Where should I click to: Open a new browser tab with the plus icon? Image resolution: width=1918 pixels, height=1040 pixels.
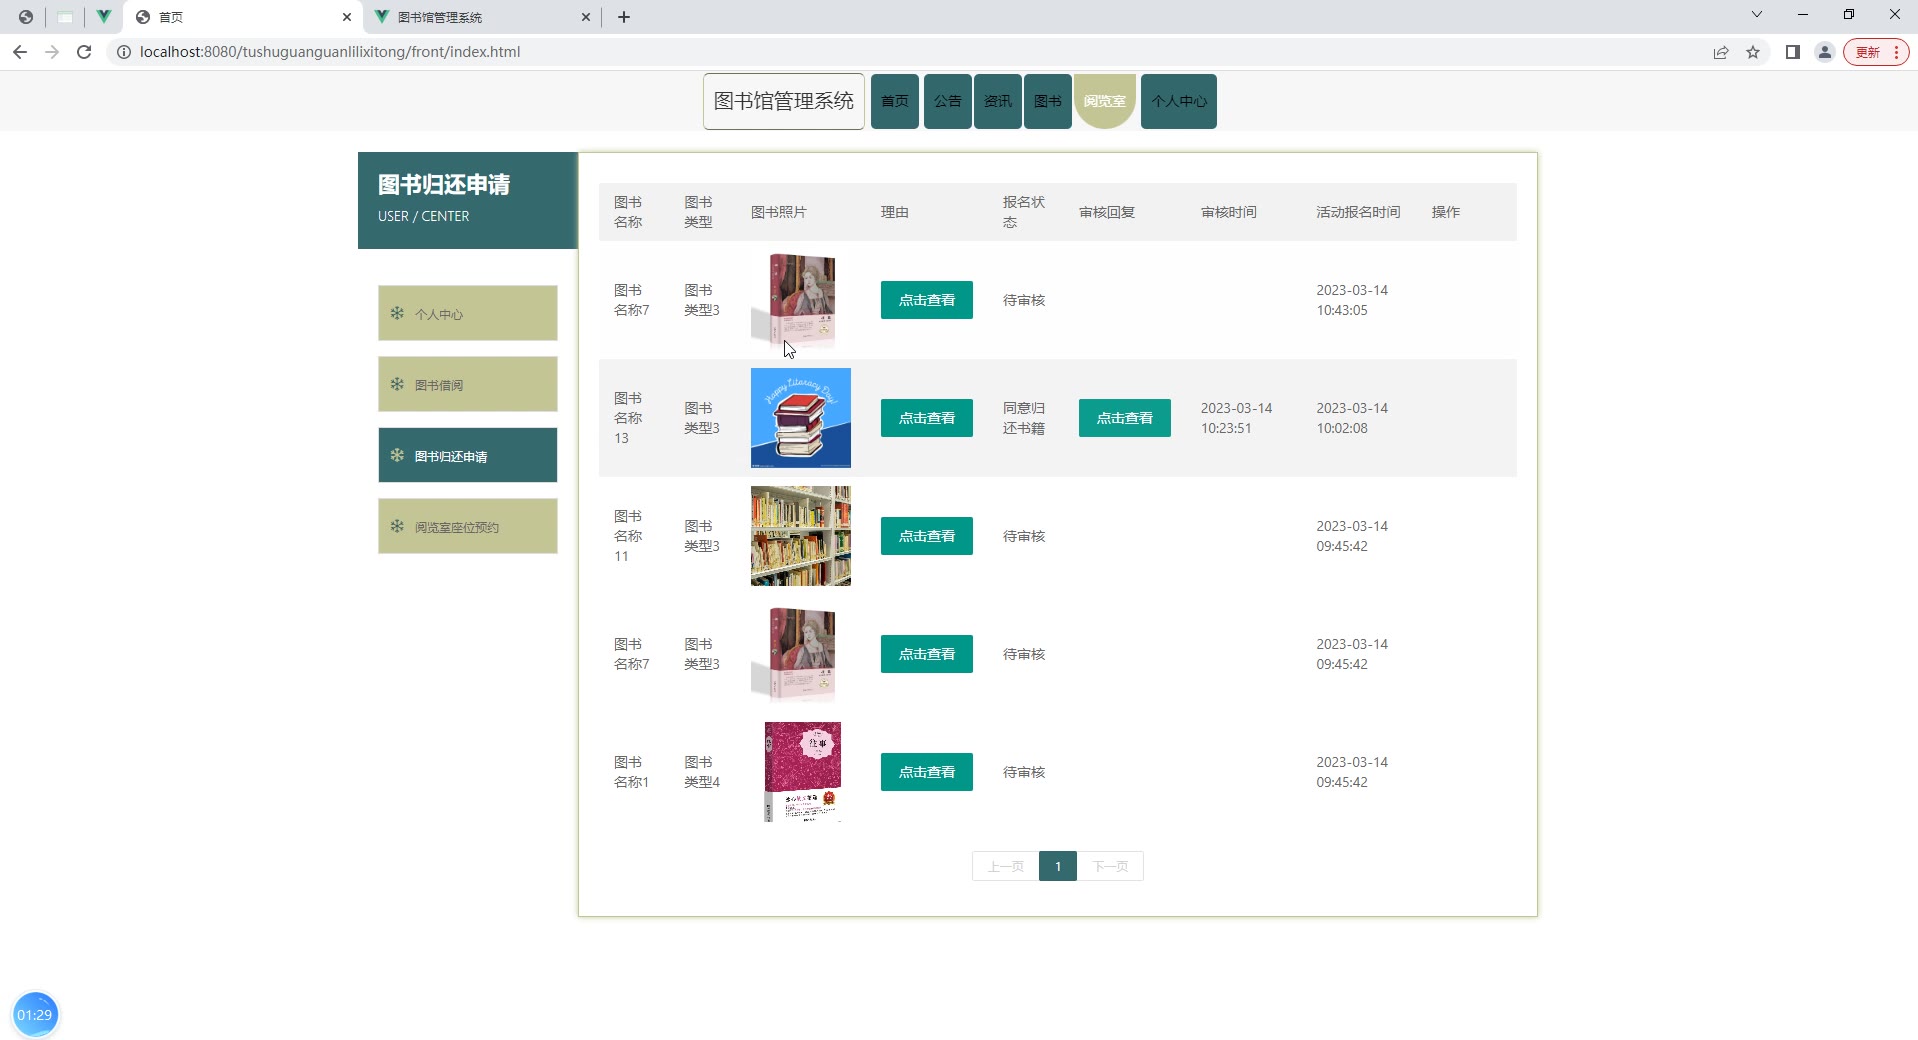[x=624, y=17]
